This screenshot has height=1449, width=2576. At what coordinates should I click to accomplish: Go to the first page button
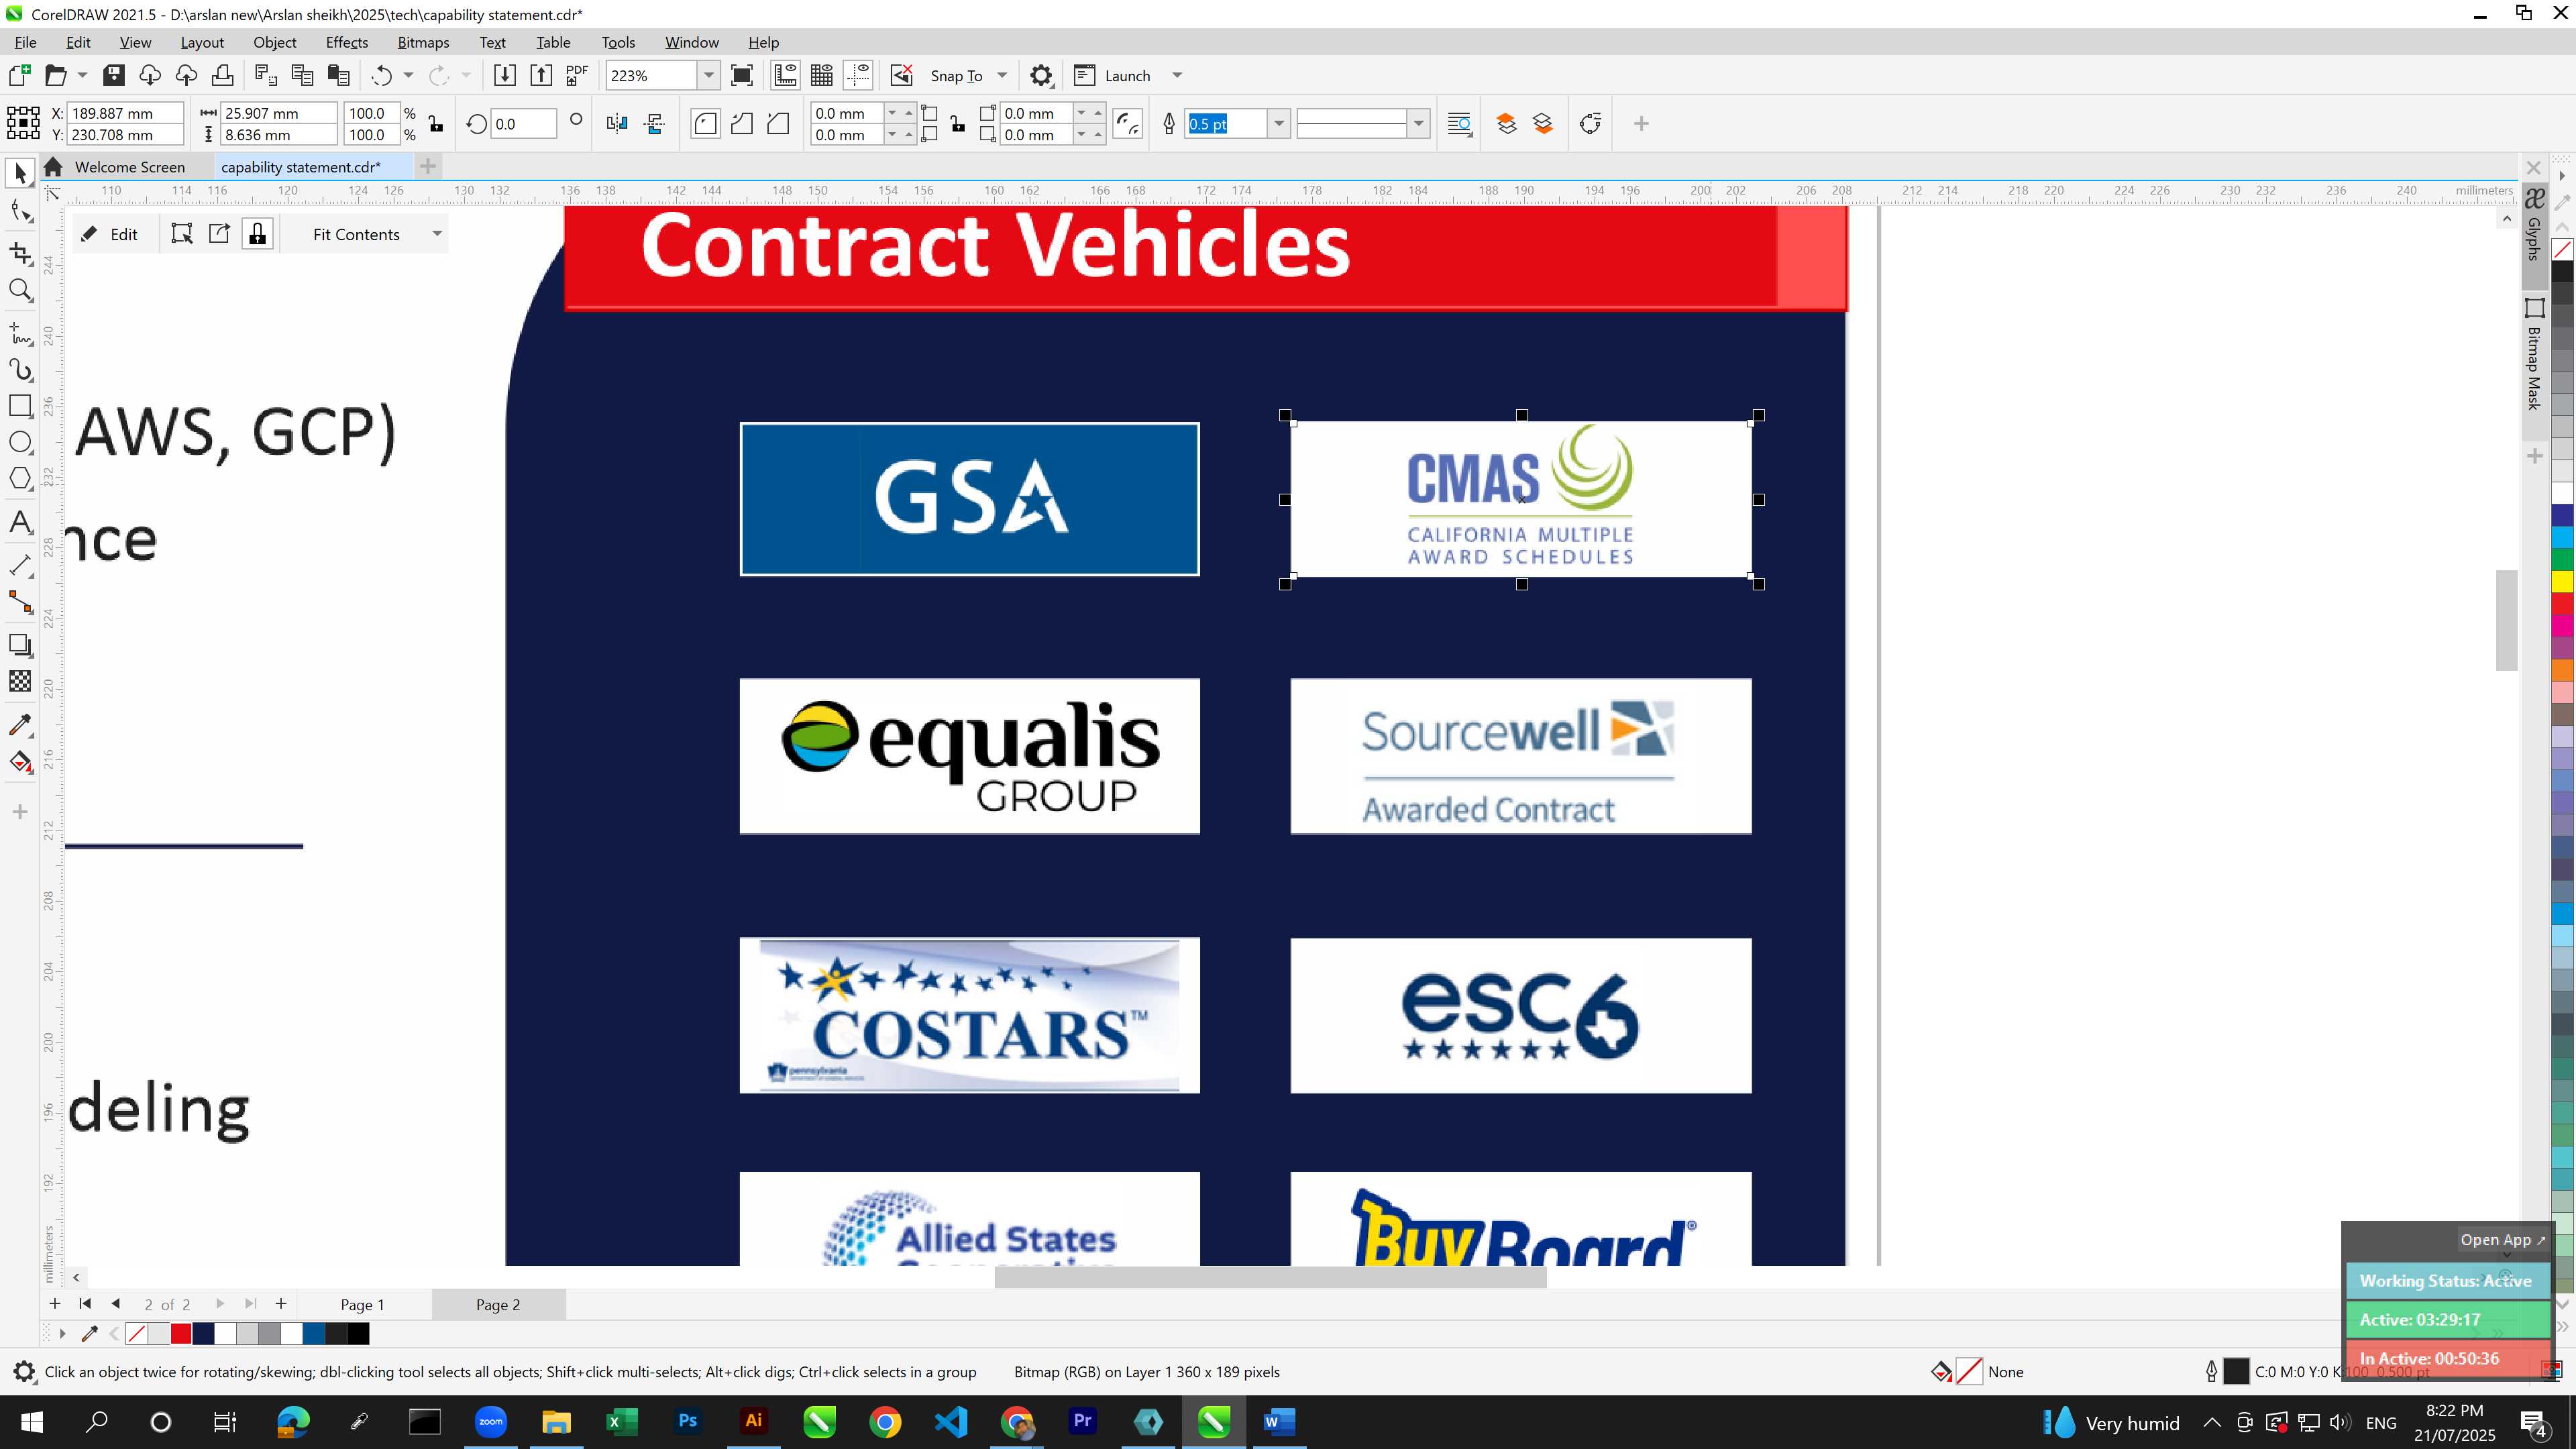pos(85,1304)
